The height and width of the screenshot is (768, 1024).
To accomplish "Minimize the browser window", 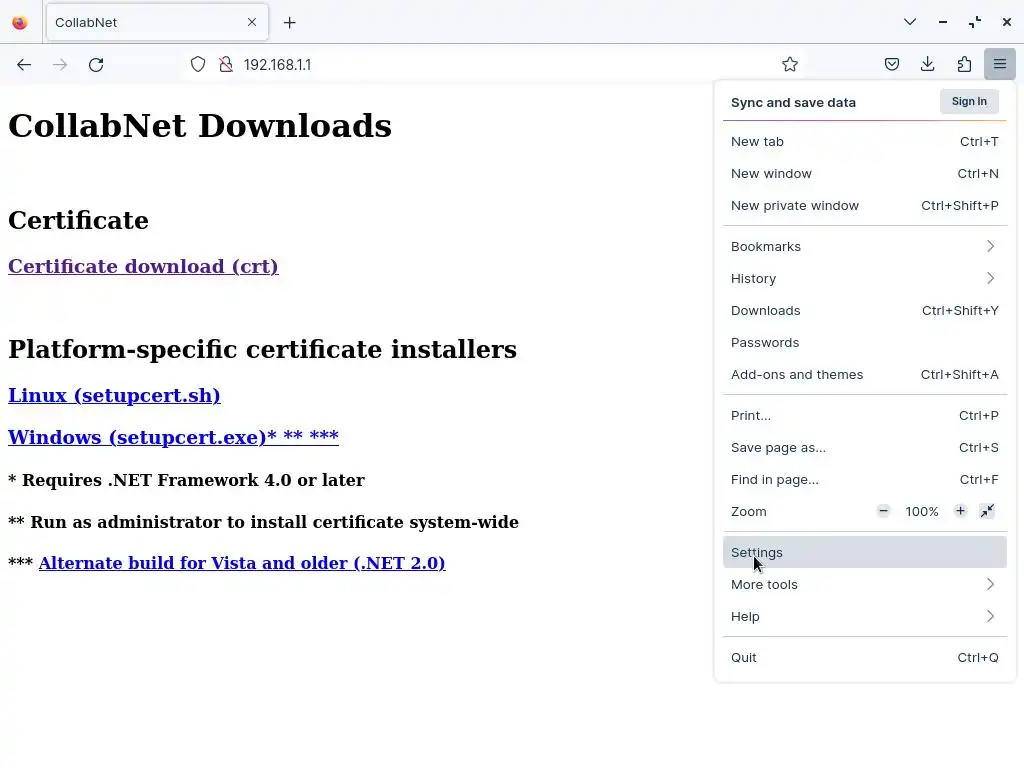I will click(942, 22).
